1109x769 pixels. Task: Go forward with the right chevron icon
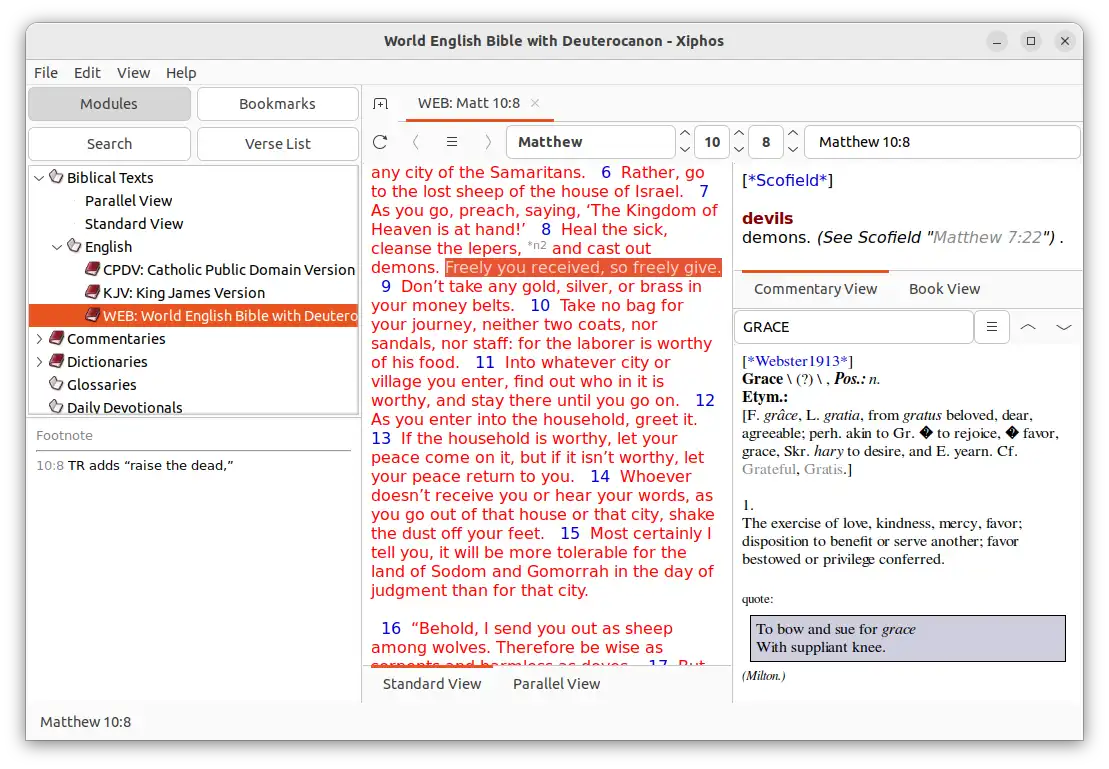(x=488, y=142)
